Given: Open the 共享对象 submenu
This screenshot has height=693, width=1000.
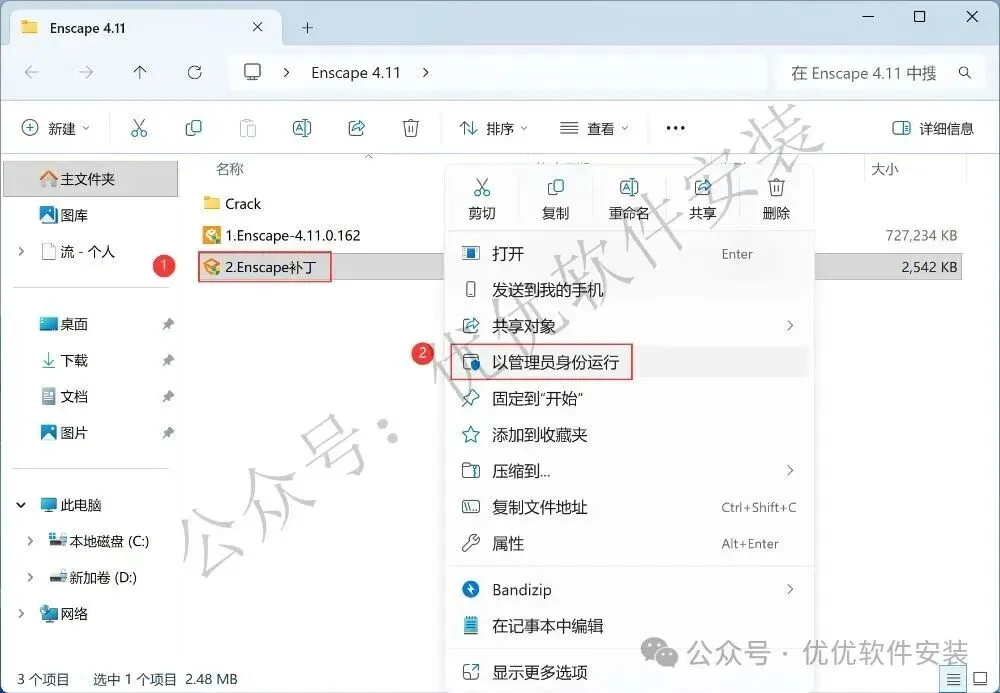Looking at the screenshot, I should 630,326.
